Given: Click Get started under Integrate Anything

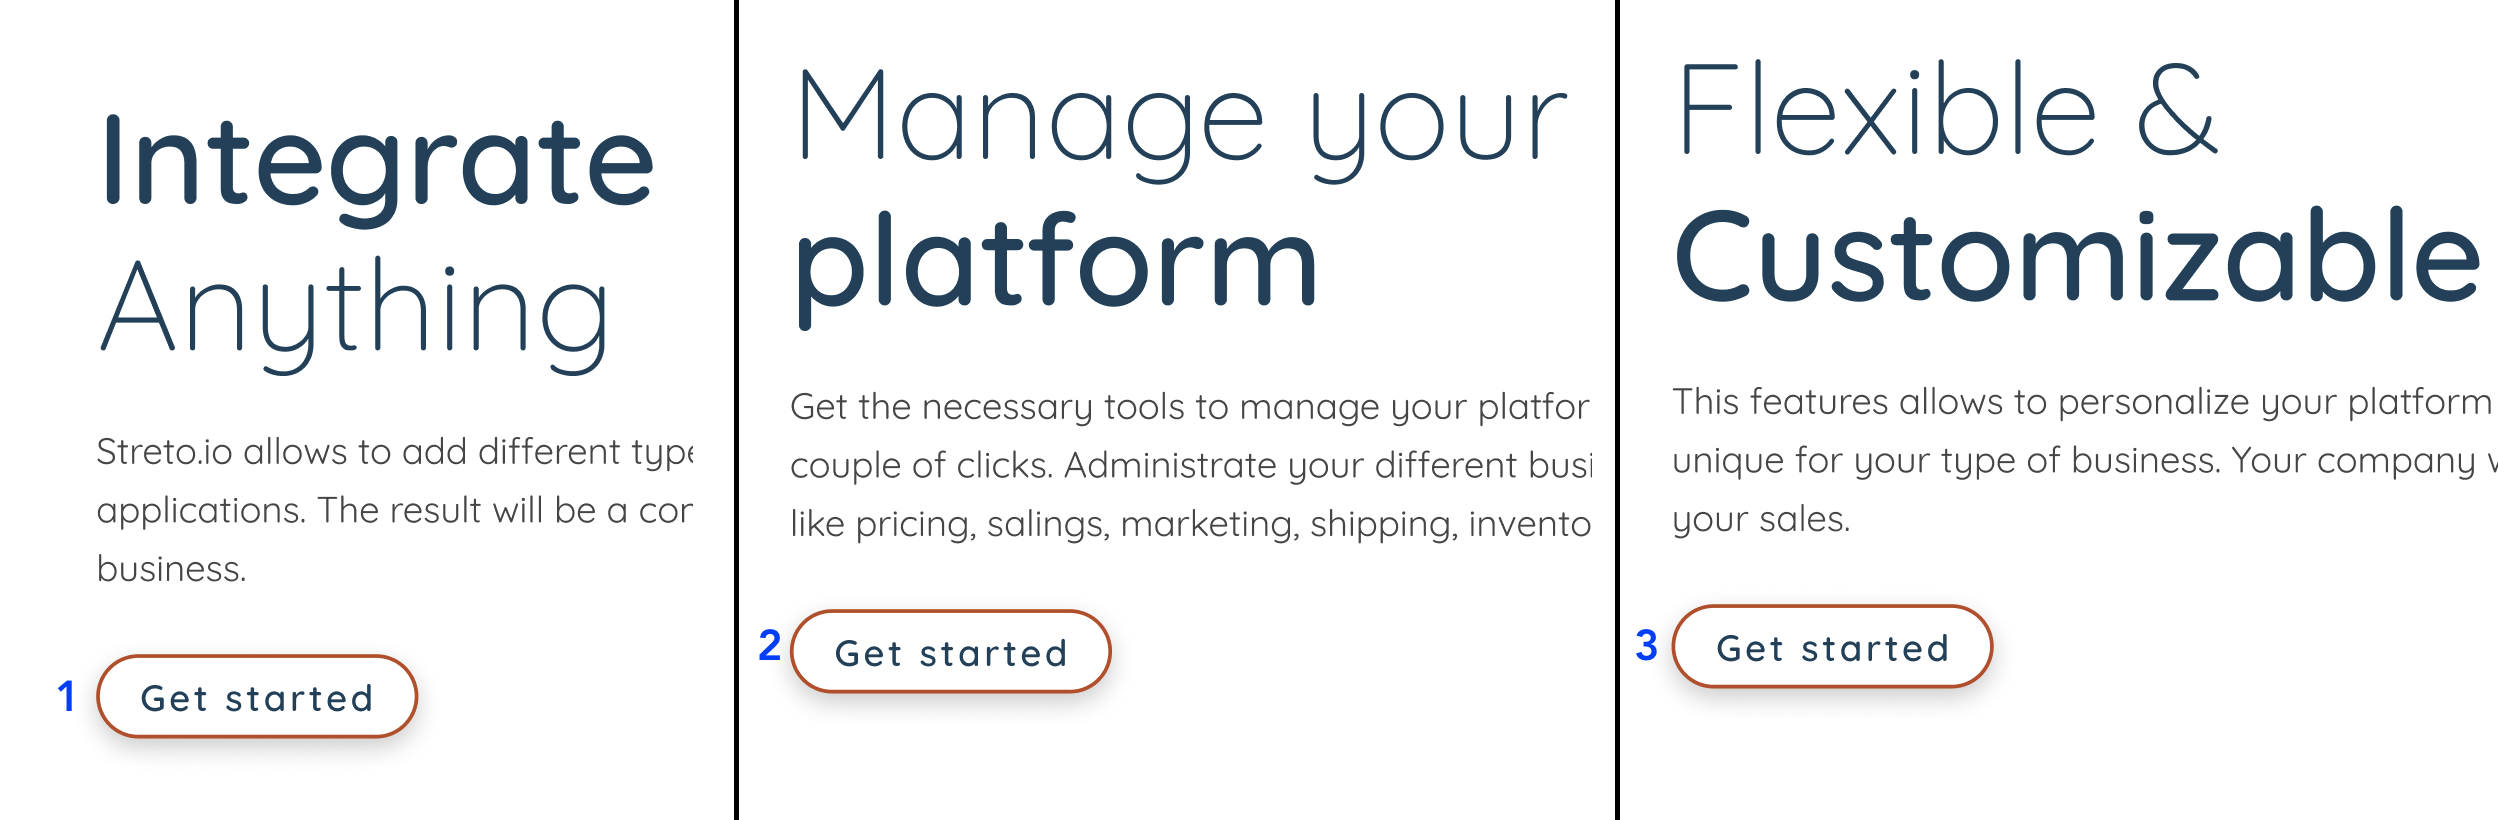Looking at the screenshot, I should pos(256,697).
